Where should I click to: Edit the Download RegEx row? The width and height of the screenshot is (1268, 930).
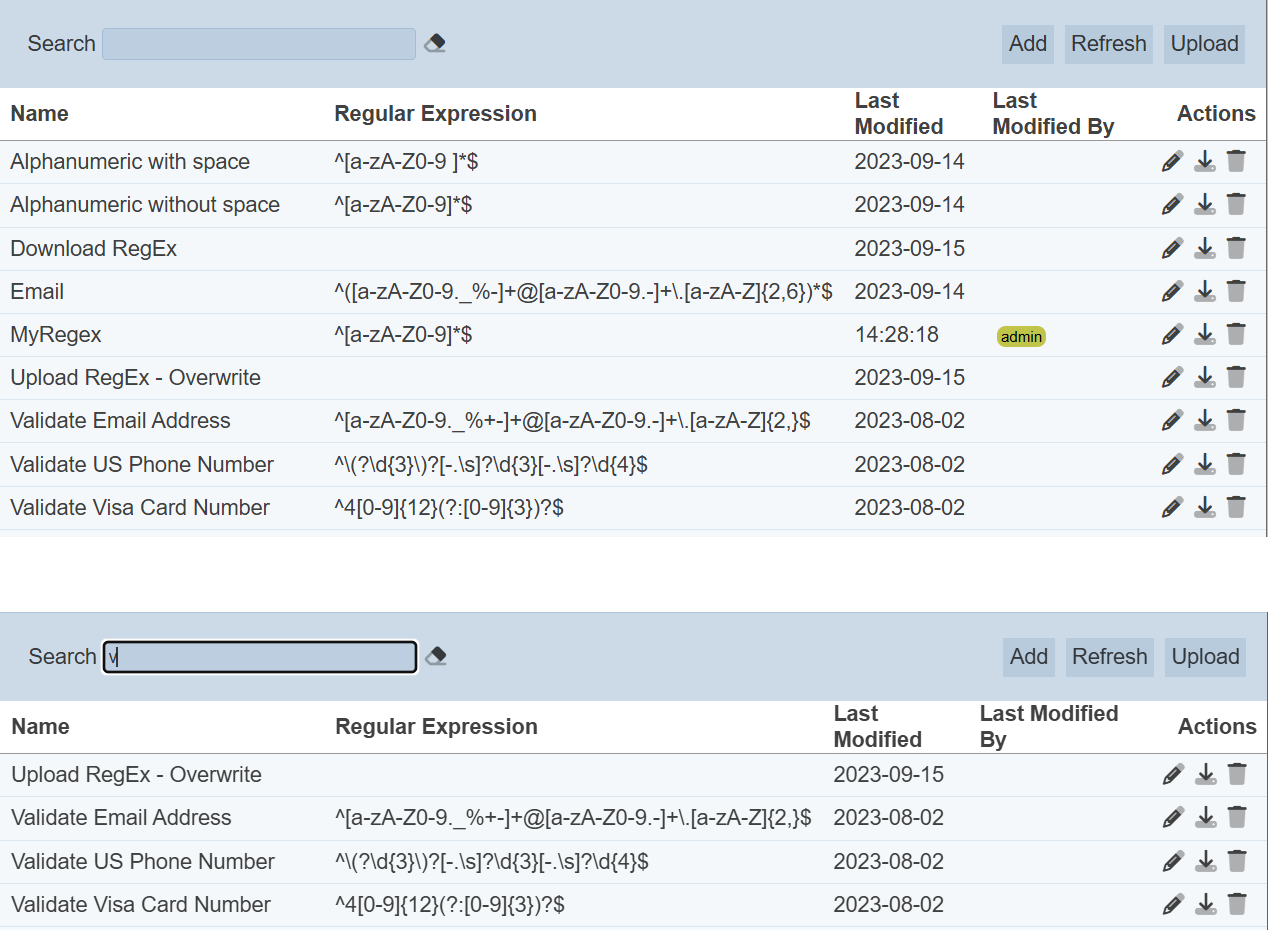point(1172,248)
